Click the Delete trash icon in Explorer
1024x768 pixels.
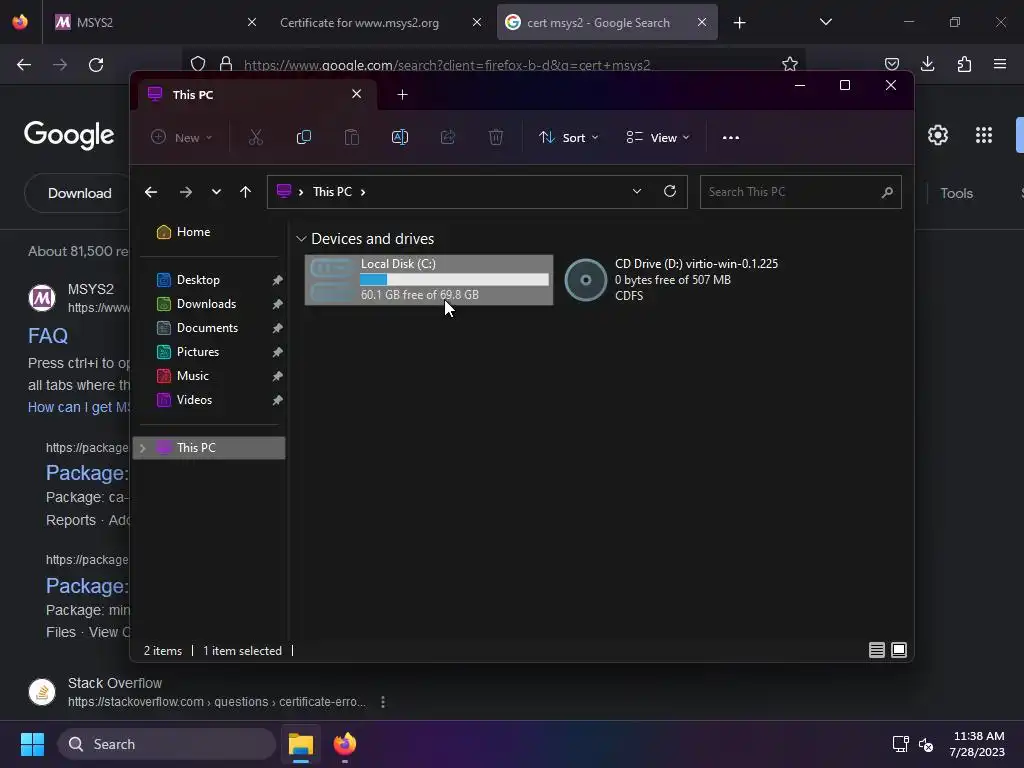[496, 137]
